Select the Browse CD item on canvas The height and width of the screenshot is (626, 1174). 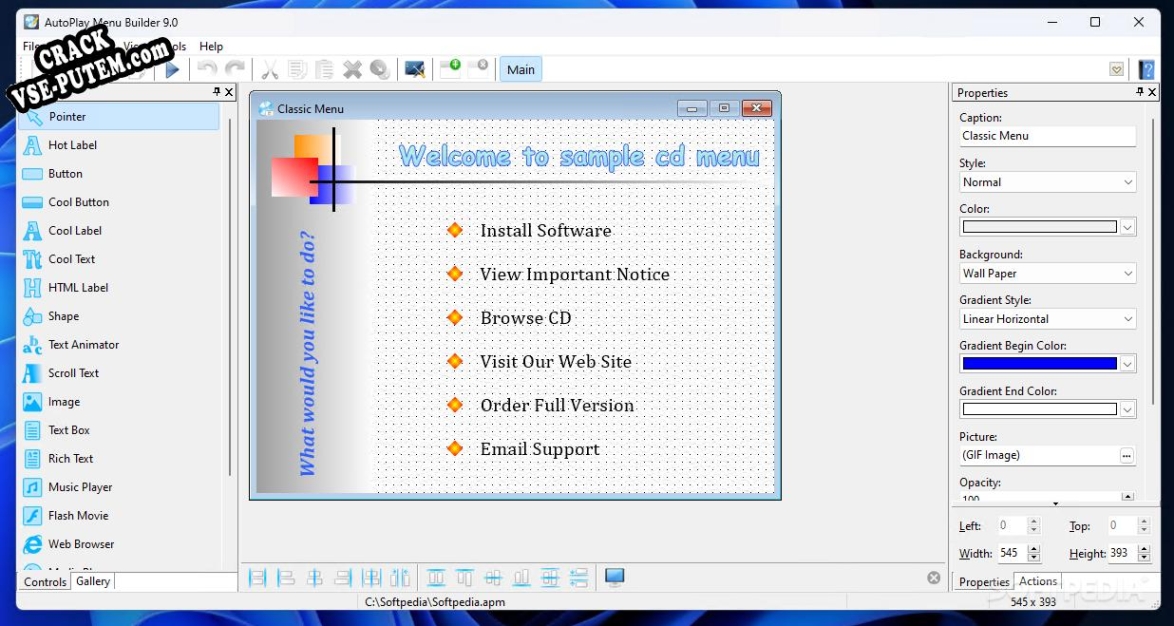(526, 318)
